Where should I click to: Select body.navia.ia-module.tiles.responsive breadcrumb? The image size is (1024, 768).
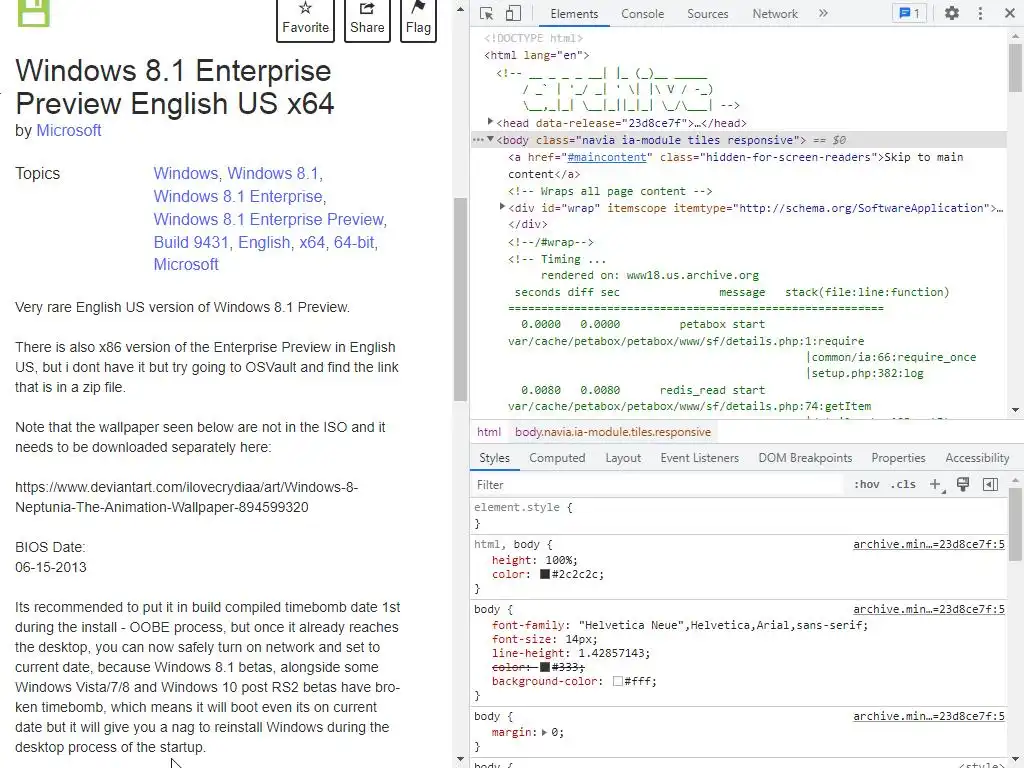coord(613,432)
